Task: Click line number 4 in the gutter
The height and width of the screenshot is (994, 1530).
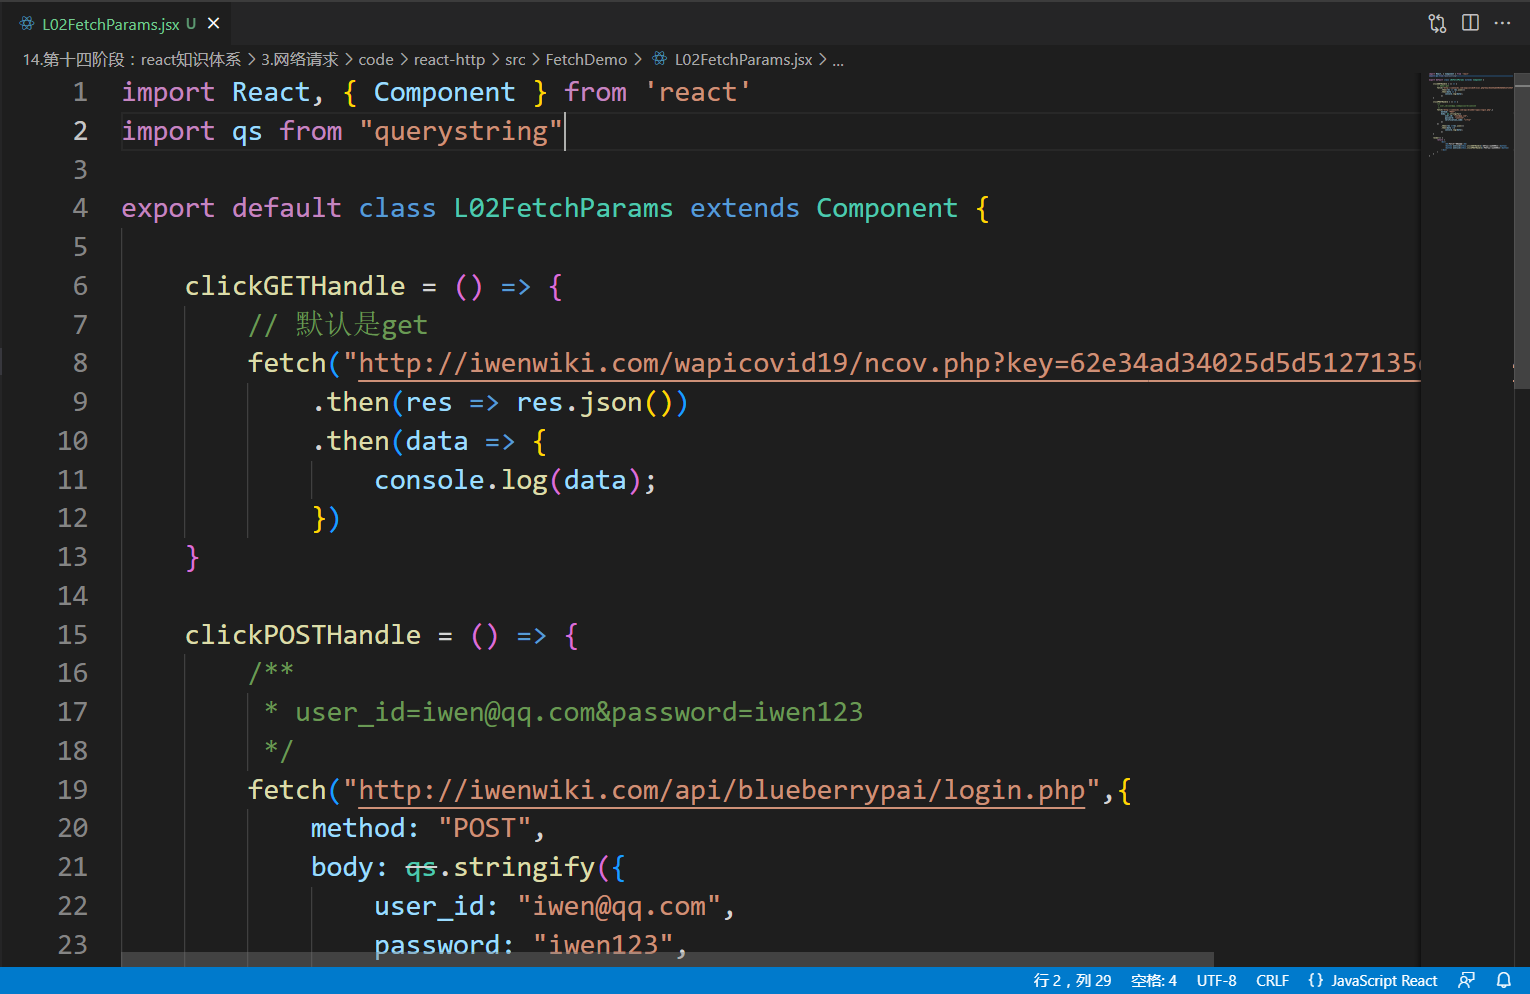Action: click(x=80, y=208)
